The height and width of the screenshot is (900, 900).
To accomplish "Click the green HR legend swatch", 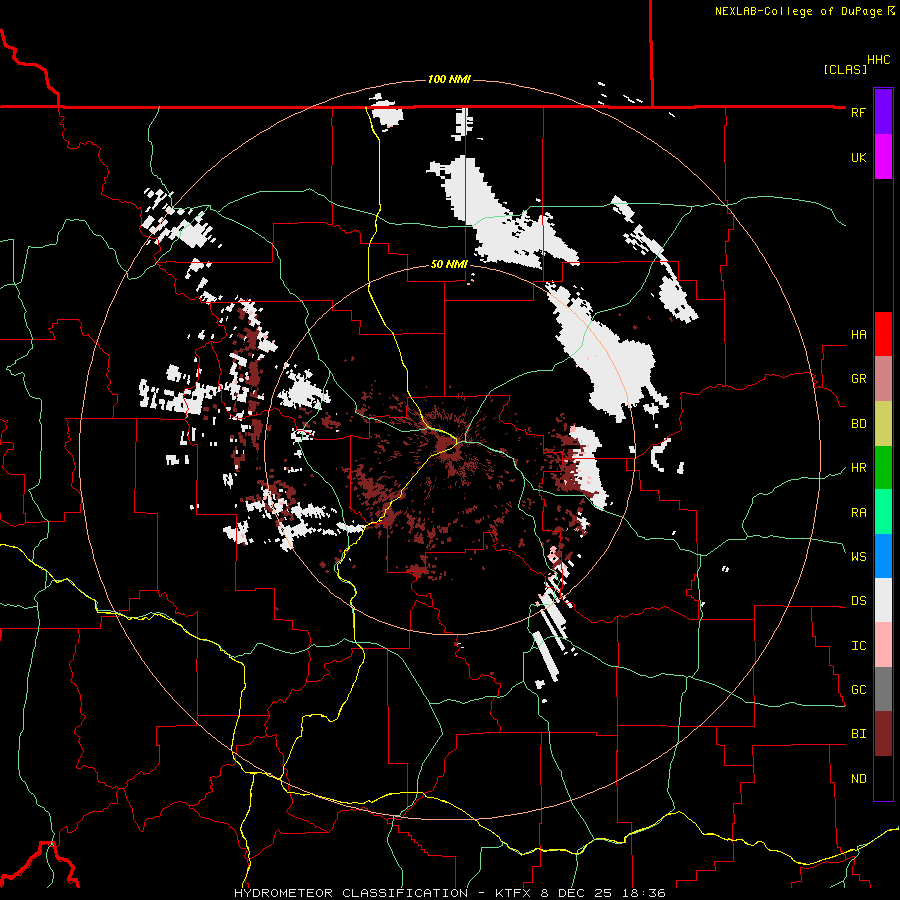I will pos(883,468).
